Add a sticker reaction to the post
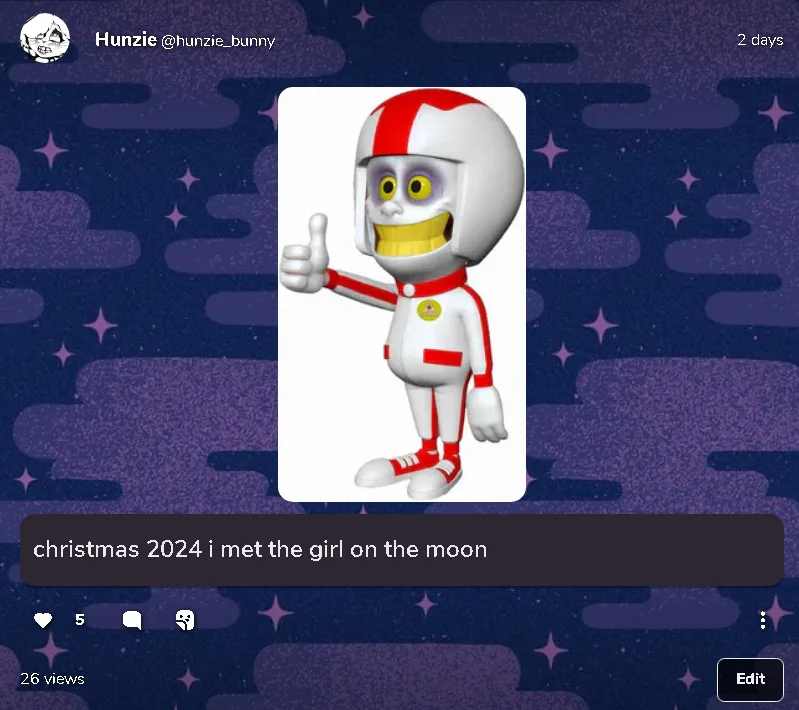Viewport: 799px width, 710px height. point(185,620)
